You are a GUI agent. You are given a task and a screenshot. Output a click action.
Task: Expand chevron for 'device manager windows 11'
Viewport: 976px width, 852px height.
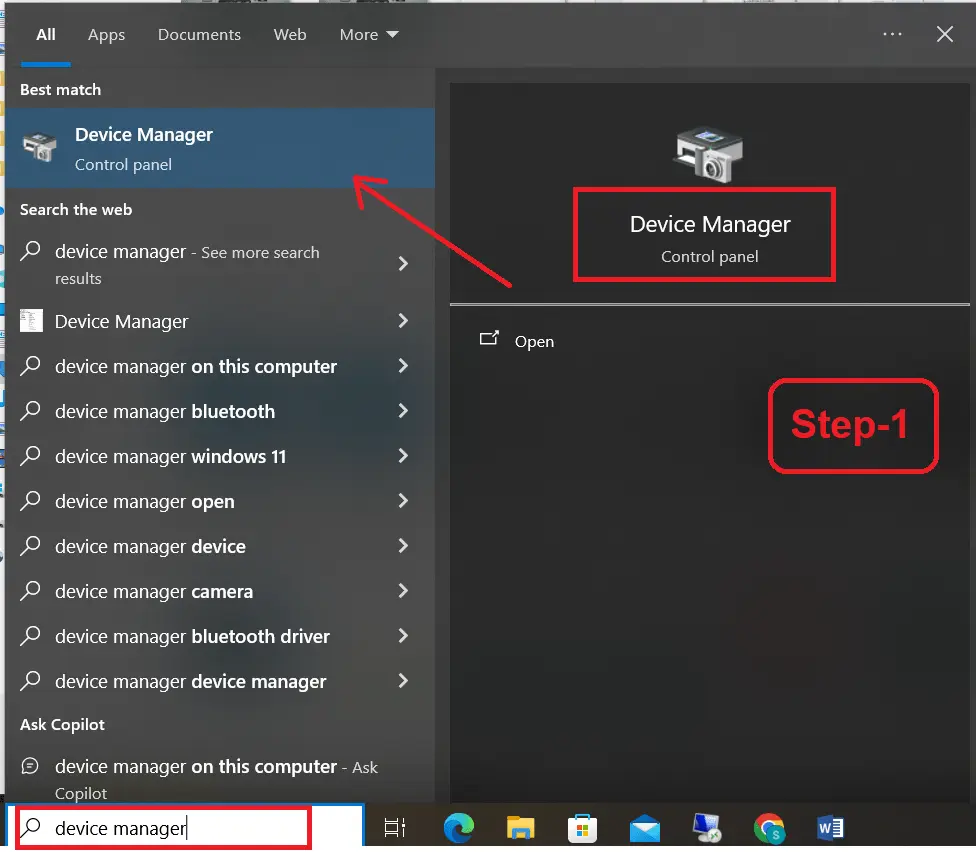coord(403,456)
